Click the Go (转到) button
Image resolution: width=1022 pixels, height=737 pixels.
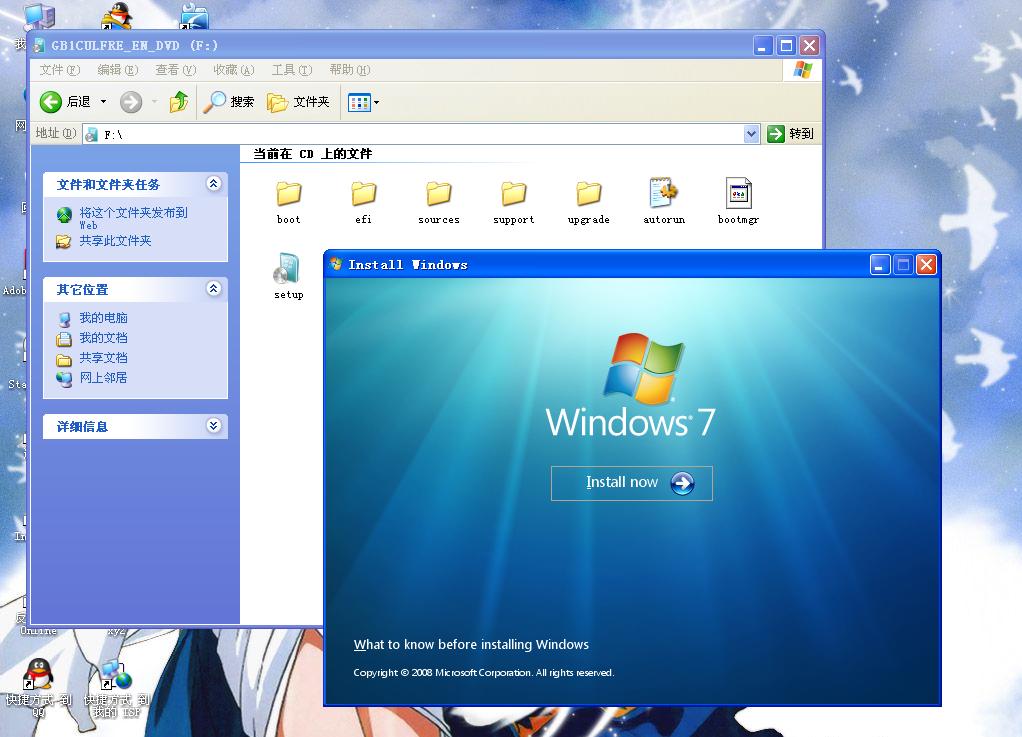coord(791,134)
